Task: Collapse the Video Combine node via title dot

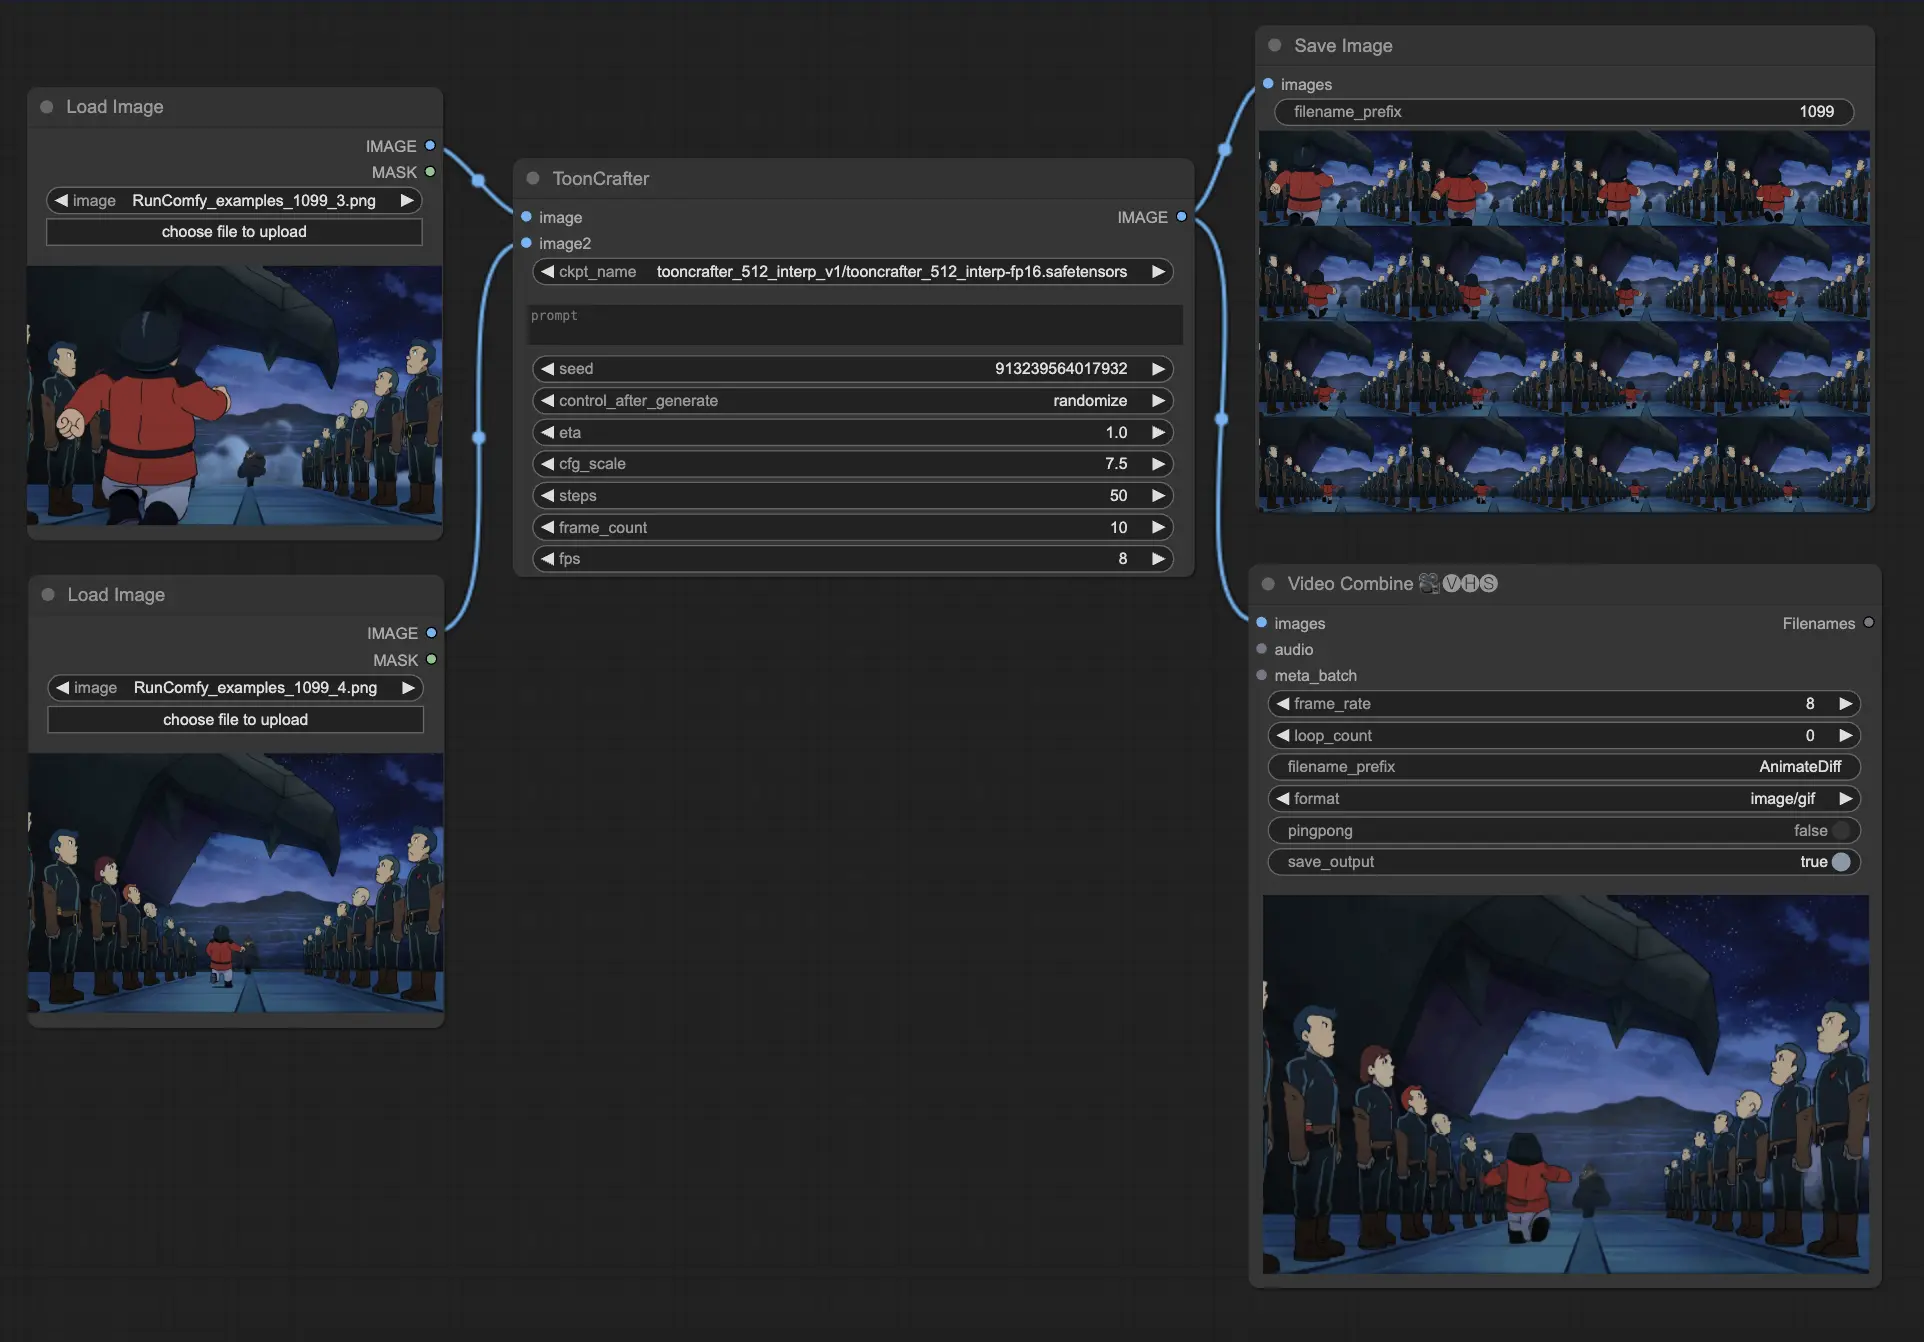Action: [x=1268, y=584]
